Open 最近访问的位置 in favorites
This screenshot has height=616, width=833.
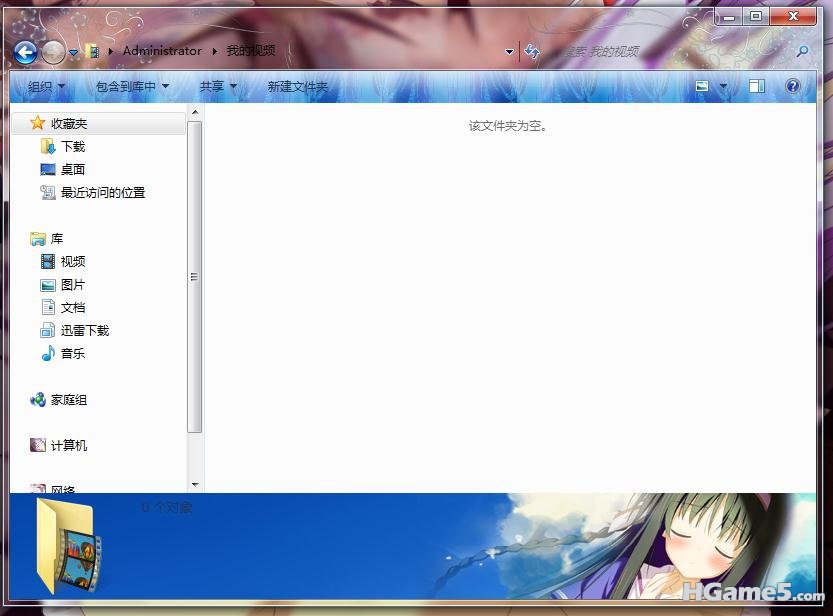click(x=103, y=192)
